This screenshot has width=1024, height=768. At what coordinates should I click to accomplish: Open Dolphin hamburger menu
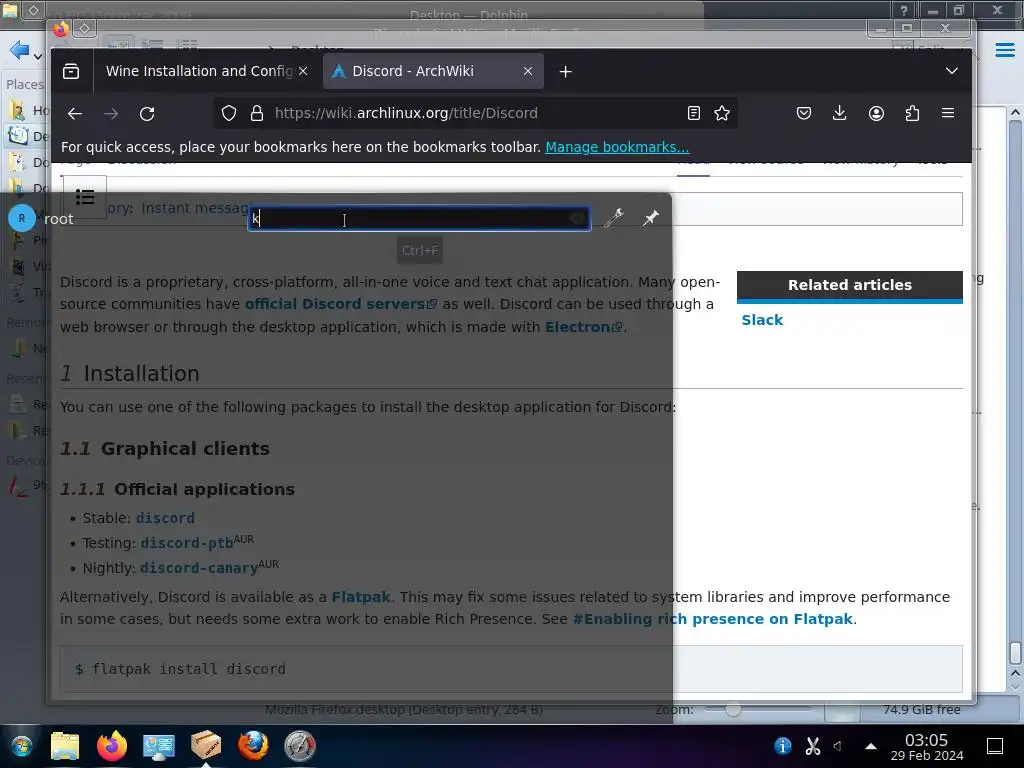(x=1005, y=50)
